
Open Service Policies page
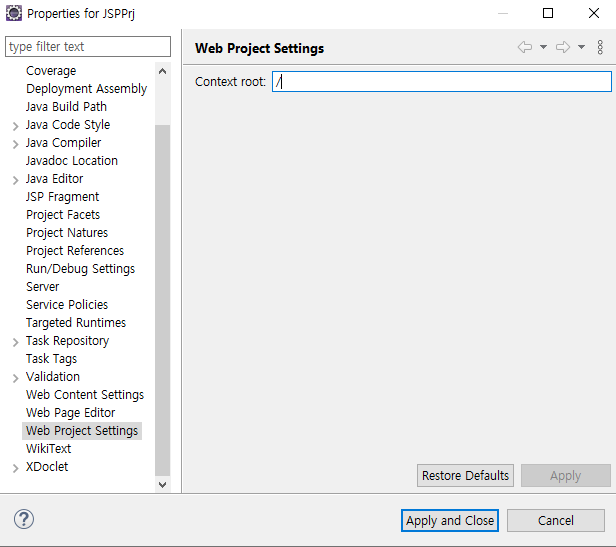tap(67, 305)
